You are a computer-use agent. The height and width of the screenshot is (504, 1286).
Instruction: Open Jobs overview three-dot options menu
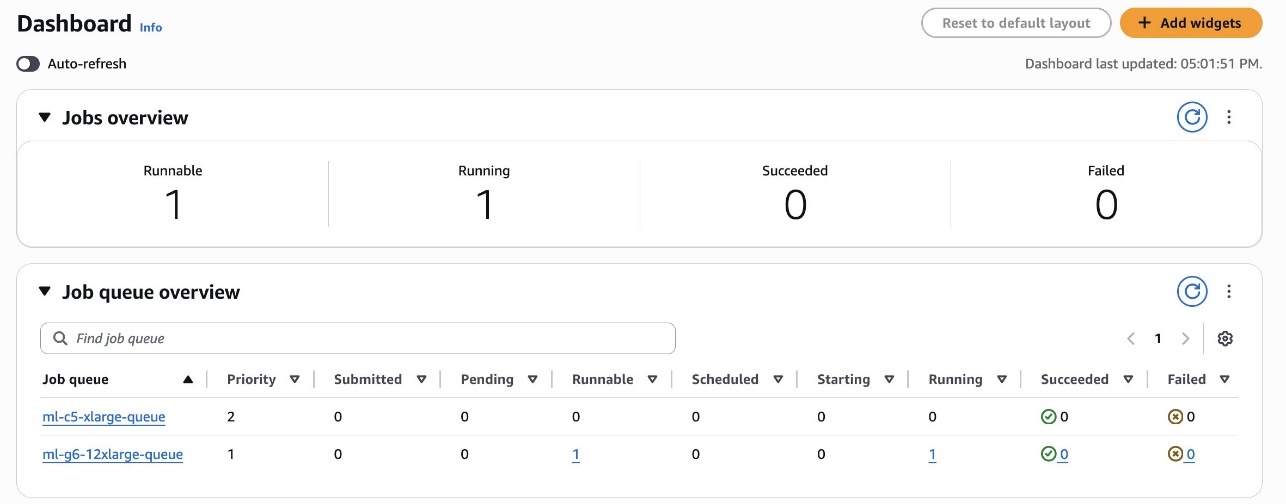point(1229,117)
